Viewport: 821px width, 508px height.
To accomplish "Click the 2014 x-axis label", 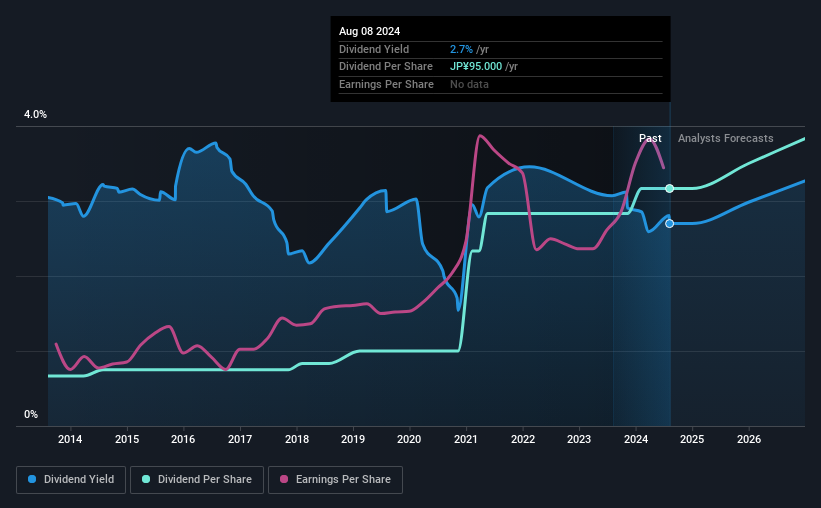I will click(70, 439).
